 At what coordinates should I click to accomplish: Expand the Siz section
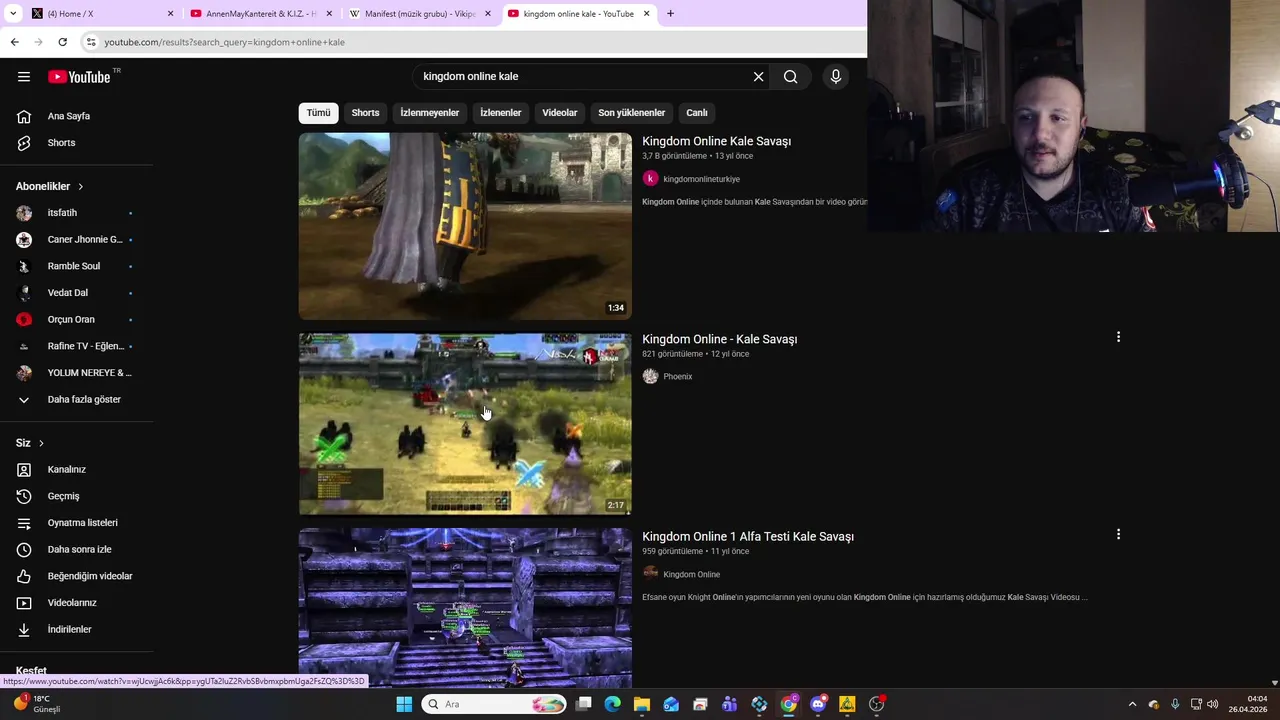(30, 443)
